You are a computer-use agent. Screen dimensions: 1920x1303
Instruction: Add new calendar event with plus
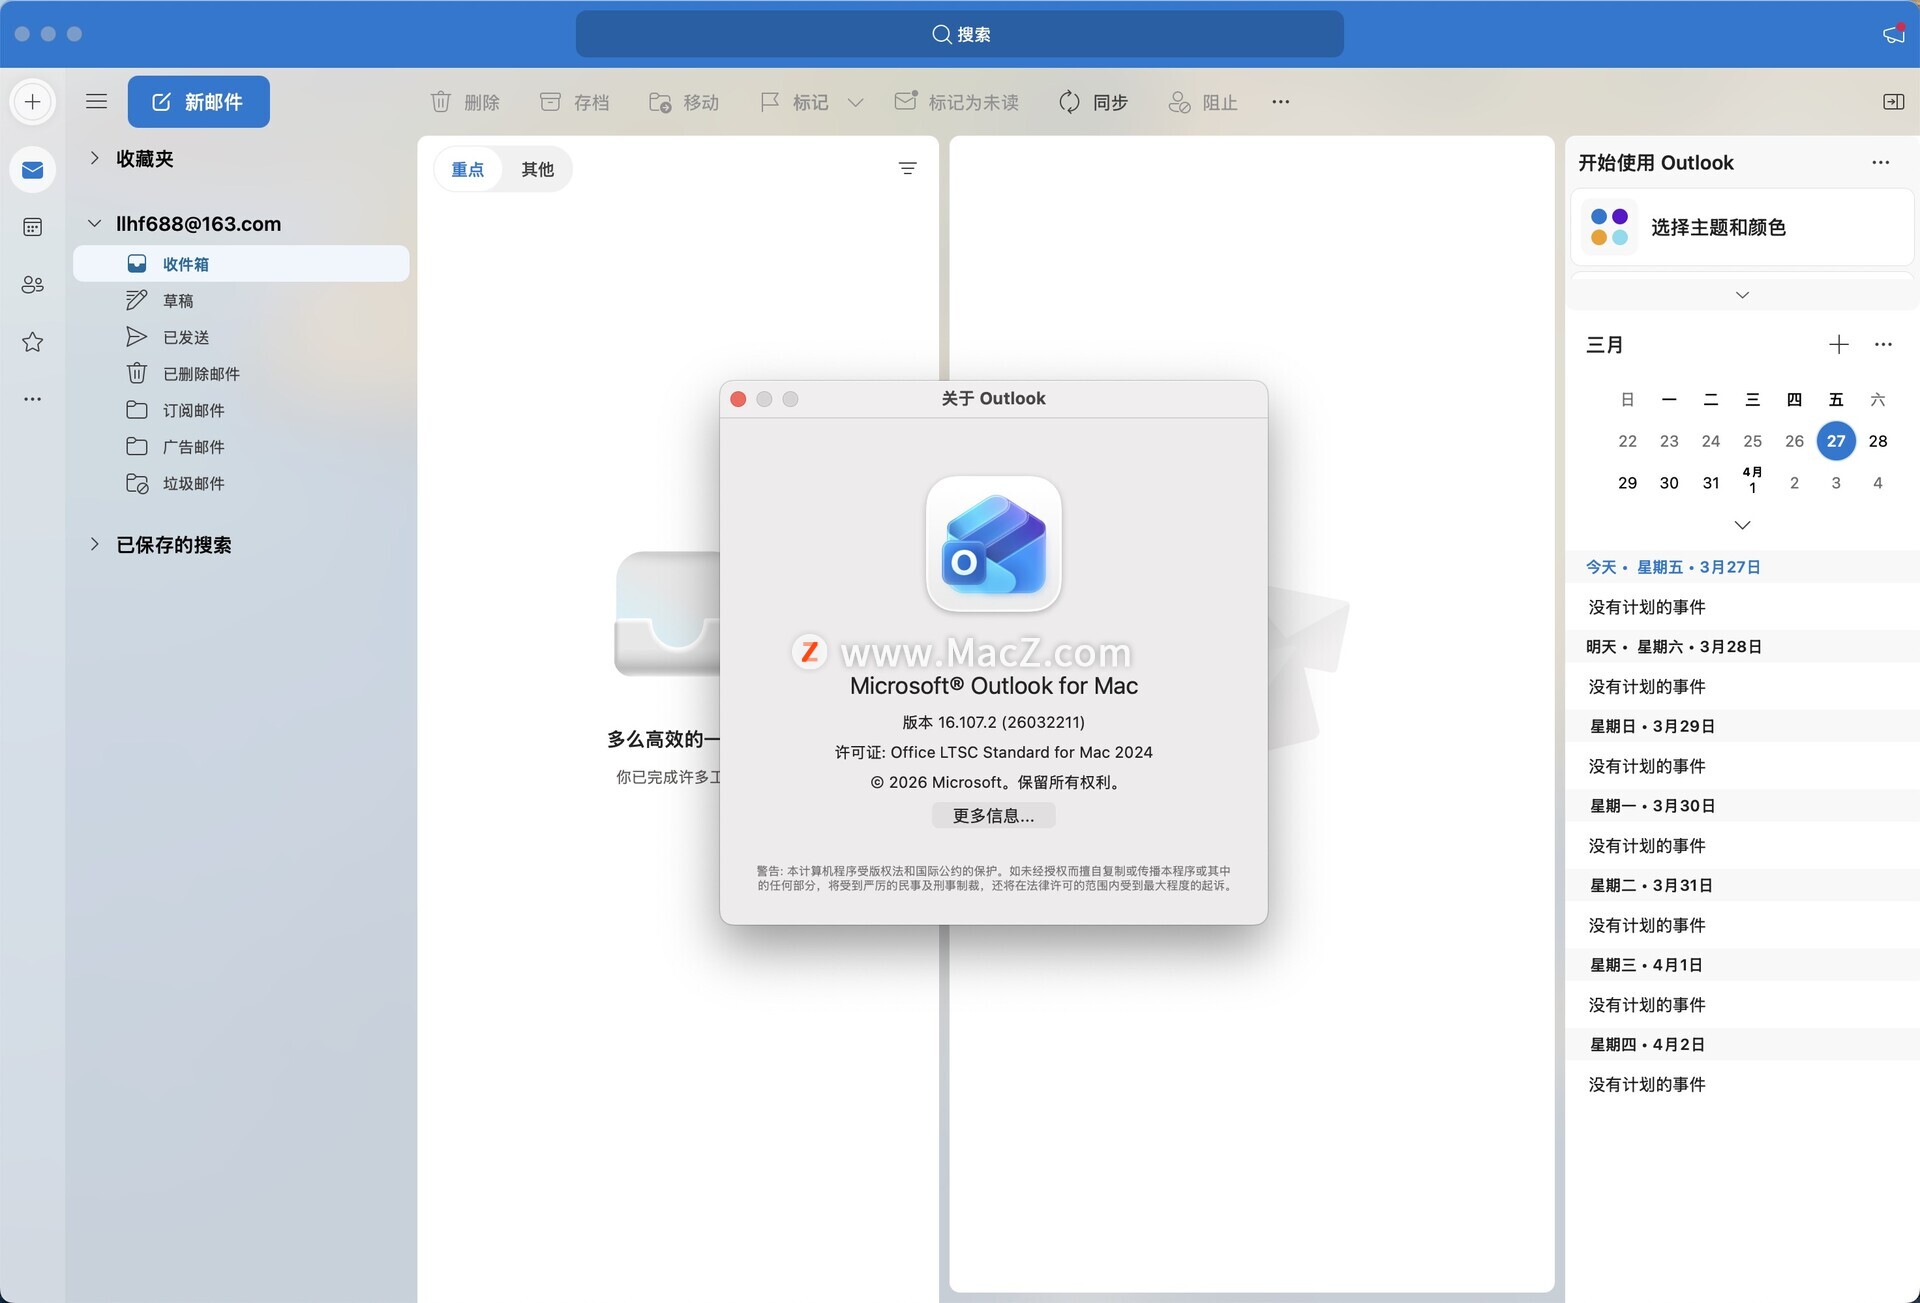[1838, 345]
